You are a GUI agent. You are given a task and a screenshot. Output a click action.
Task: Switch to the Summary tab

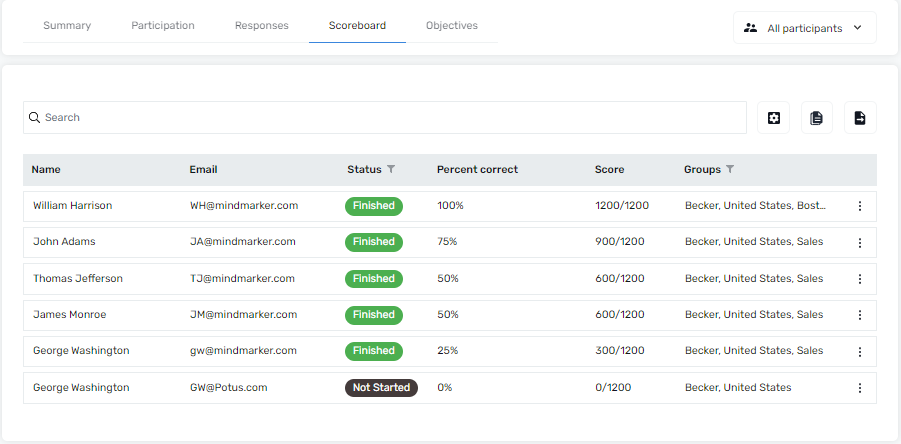click(x=67, y=26)
